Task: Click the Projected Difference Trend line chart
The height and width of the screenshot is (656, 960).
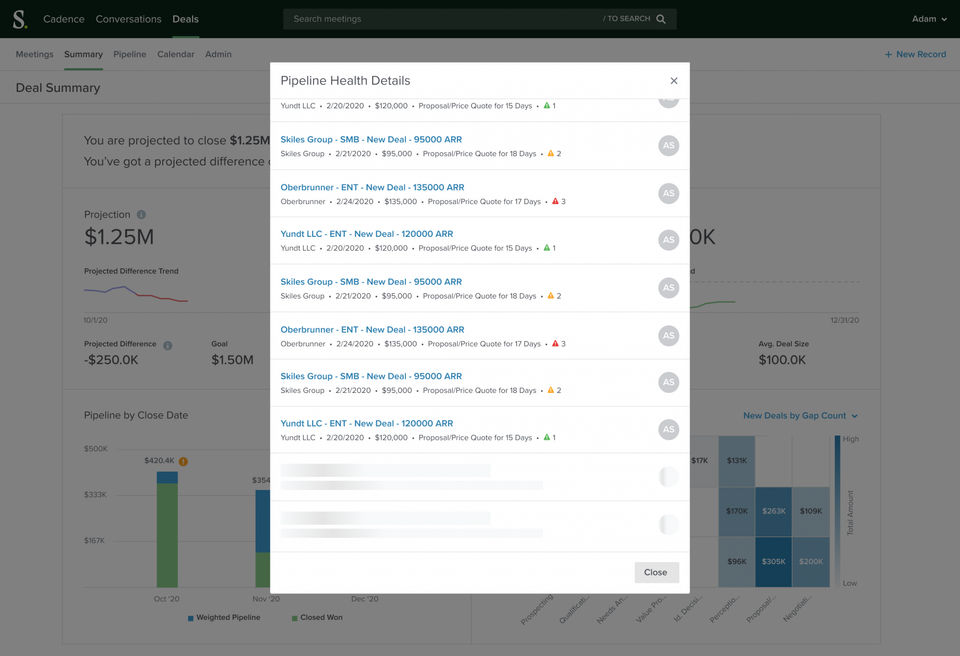Action: tap(136, 293)
